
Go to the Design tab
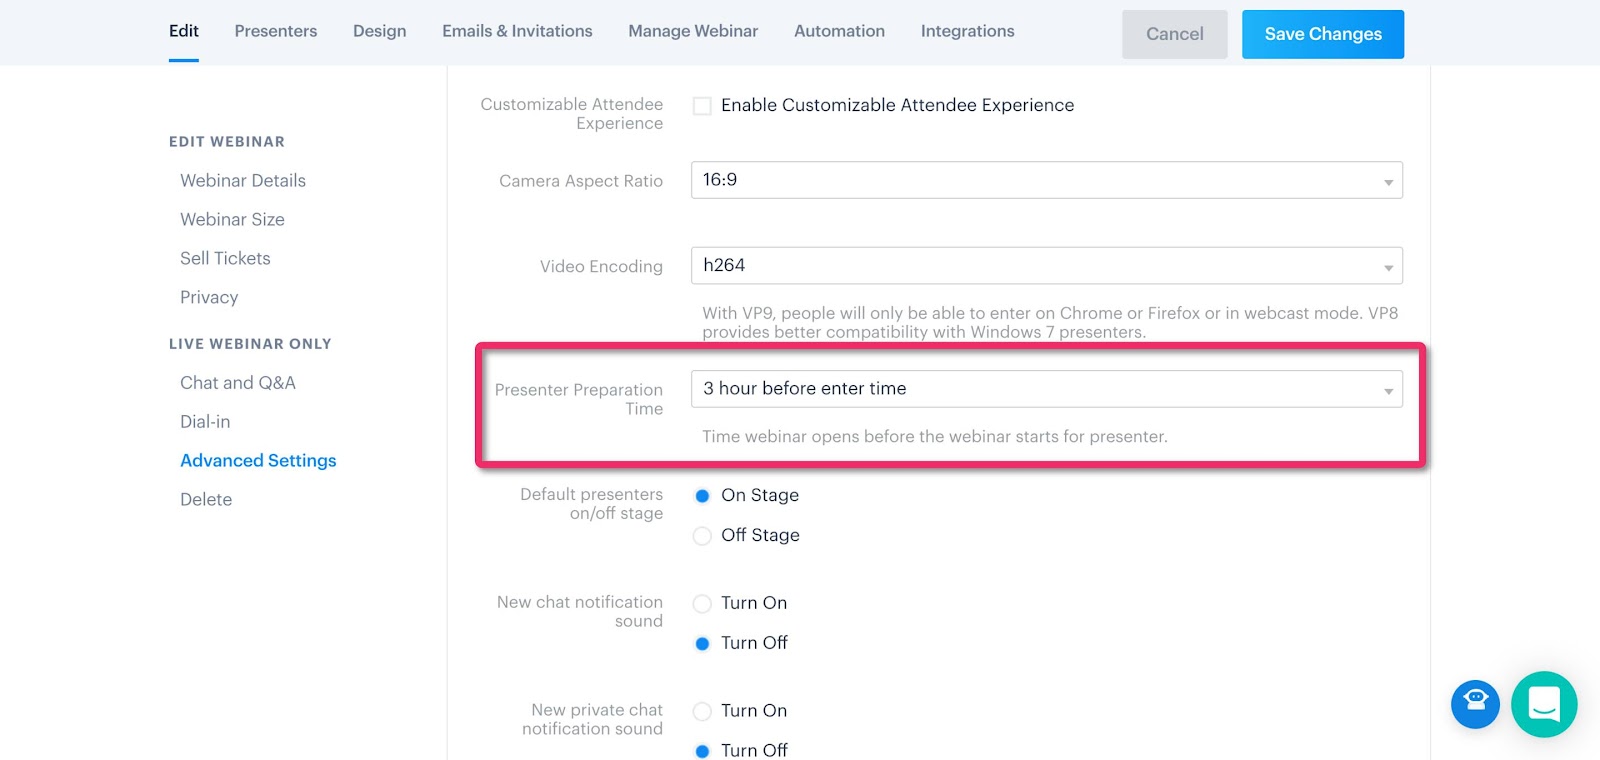coord(380,31)
